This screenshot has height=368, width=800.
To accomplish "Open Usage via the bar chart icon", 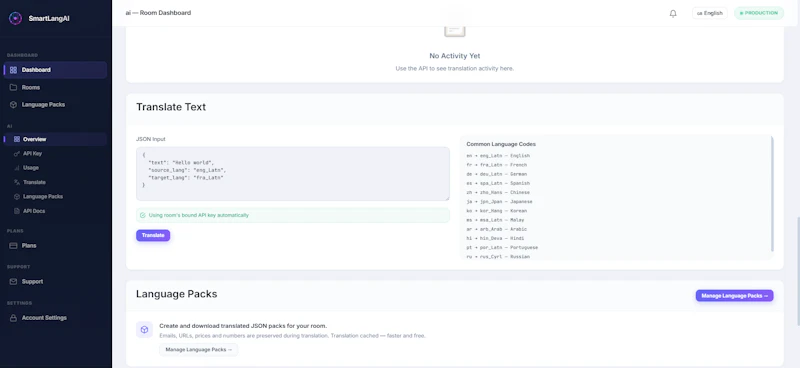I will point(17,168).
